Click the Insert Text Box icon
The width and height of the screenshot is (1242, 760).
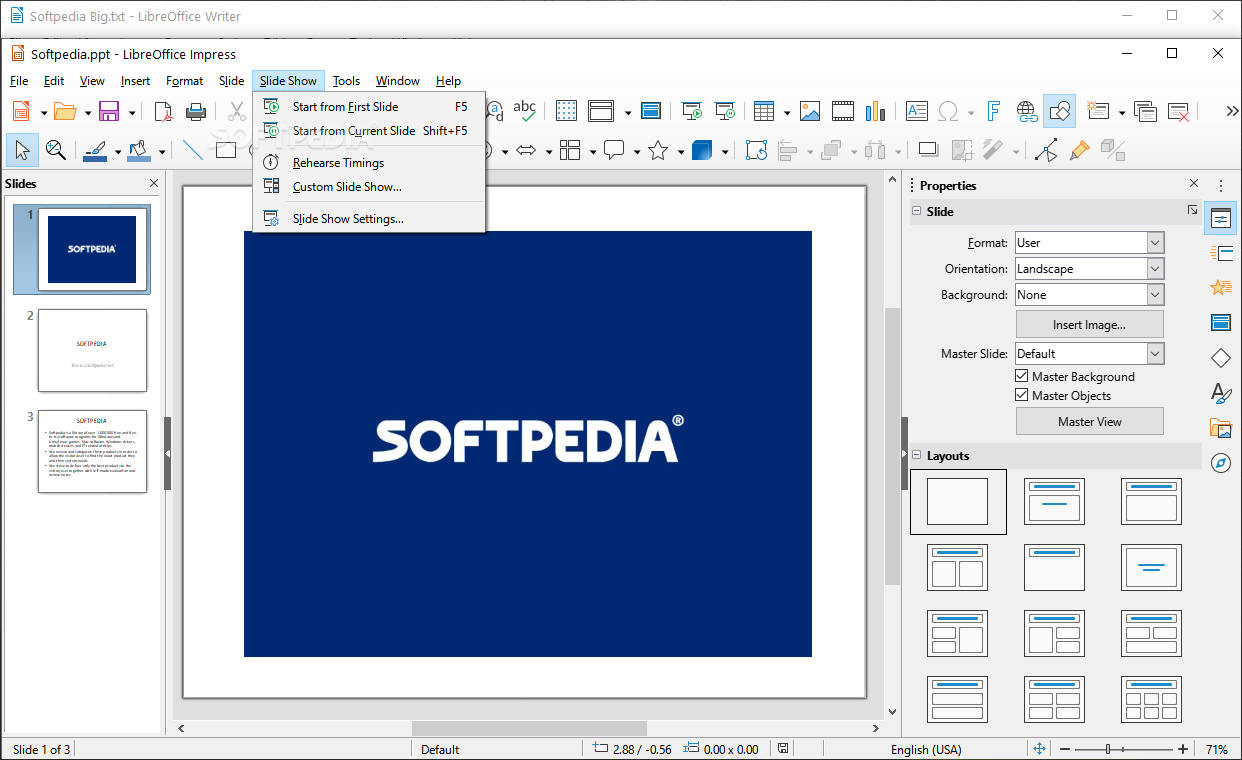click(x=917, y=111)
